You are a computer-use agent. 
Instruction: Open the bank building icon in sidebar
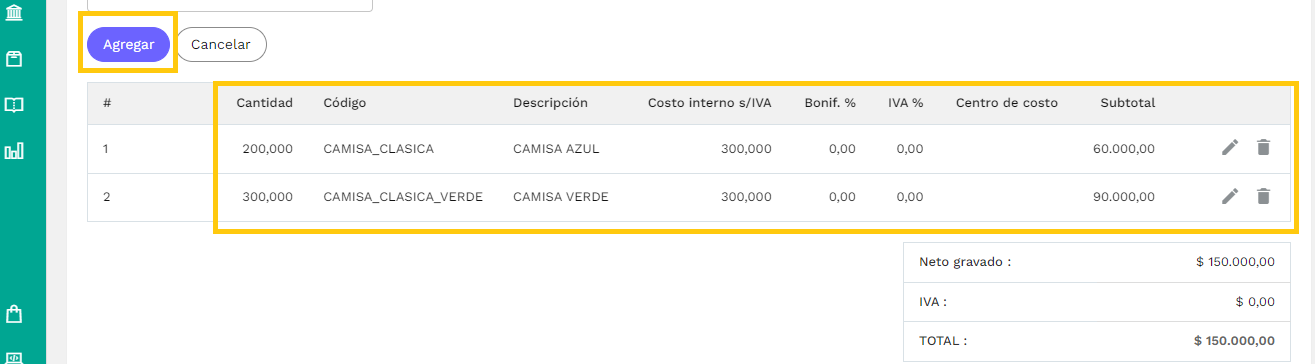point(14,12)
